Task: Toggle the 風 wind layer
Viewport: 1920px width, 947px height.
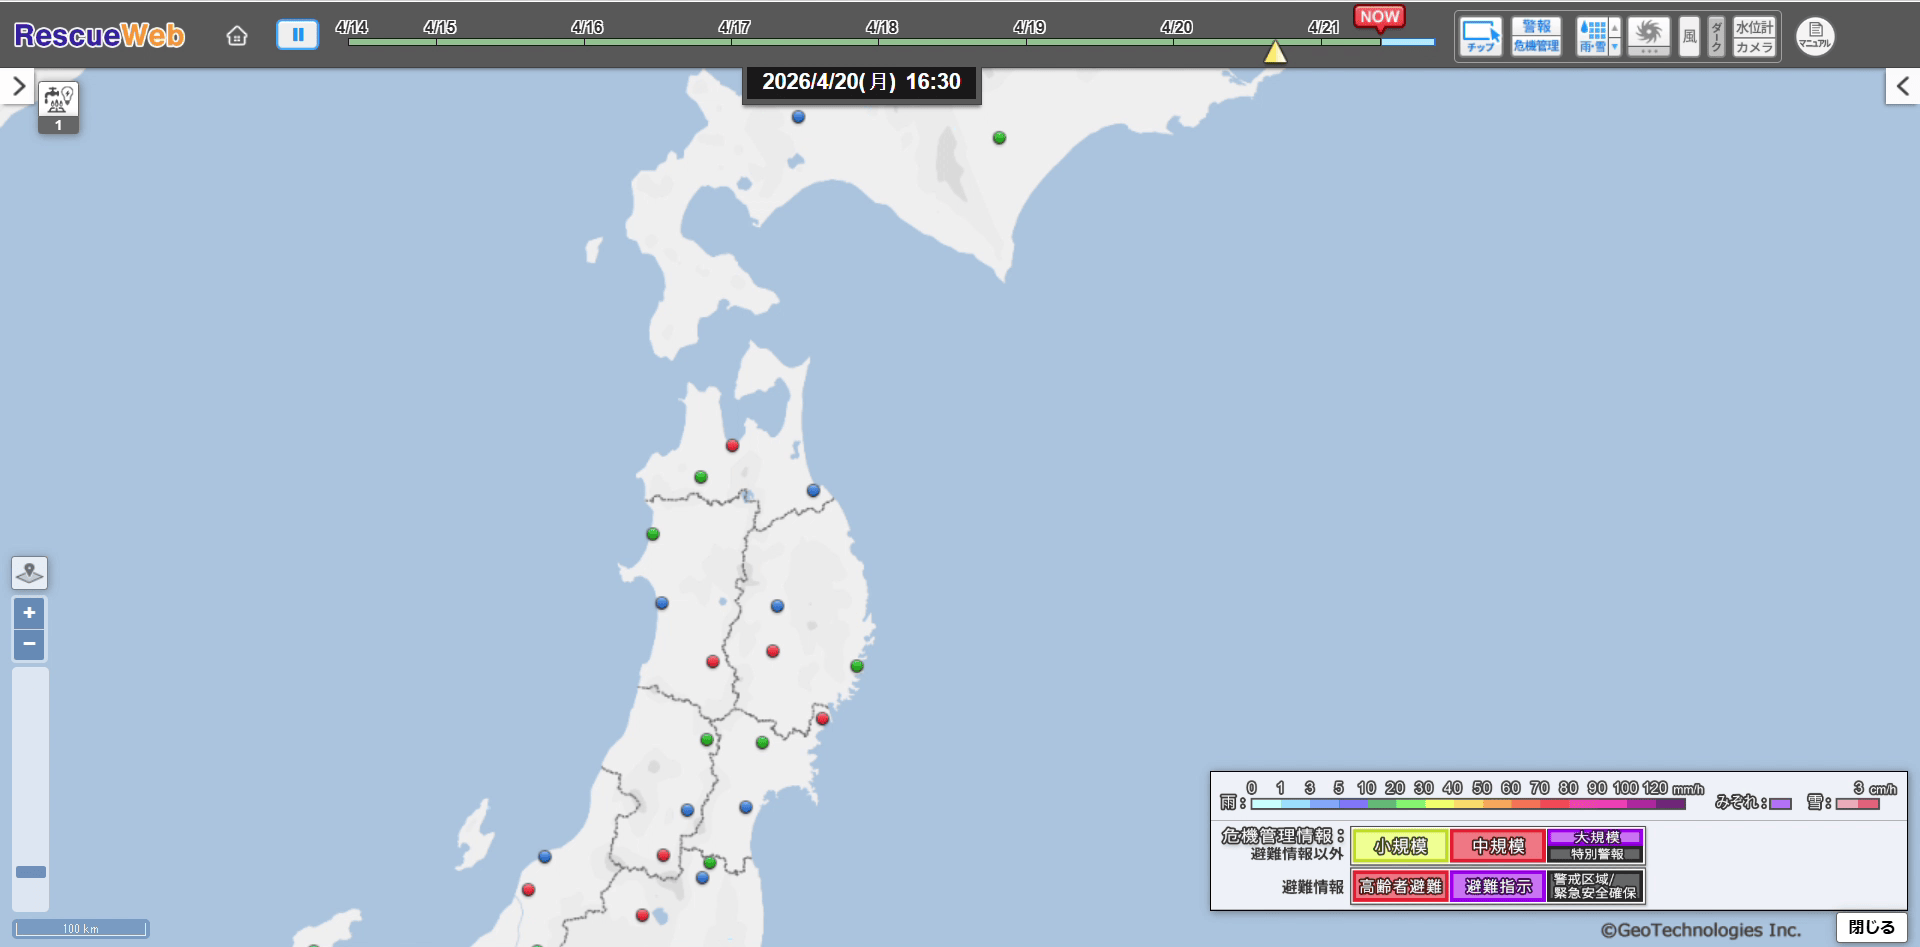Action: coord(1689,37)
